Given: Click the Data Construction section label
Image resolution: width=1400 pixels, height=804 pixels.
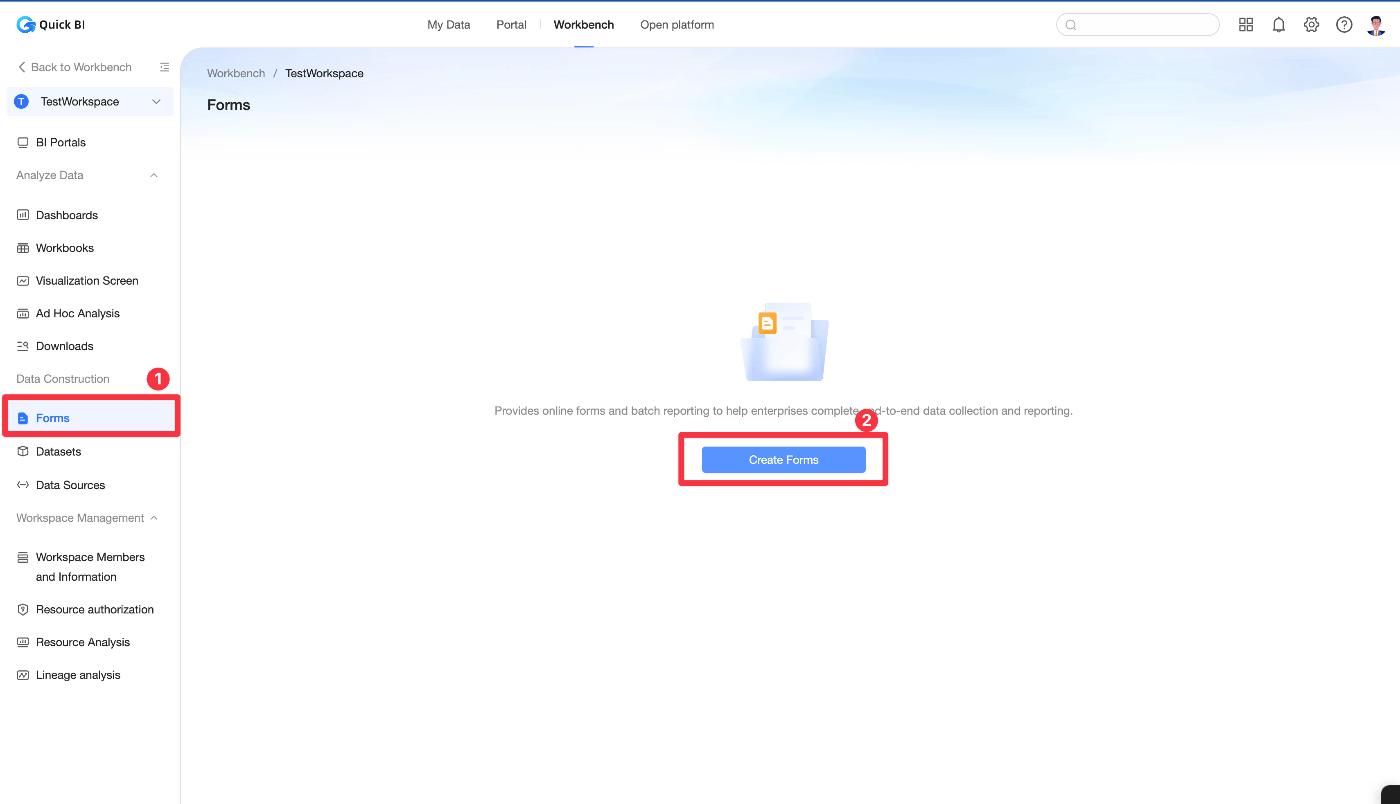Looking at the screenshot, I should 63,379.
